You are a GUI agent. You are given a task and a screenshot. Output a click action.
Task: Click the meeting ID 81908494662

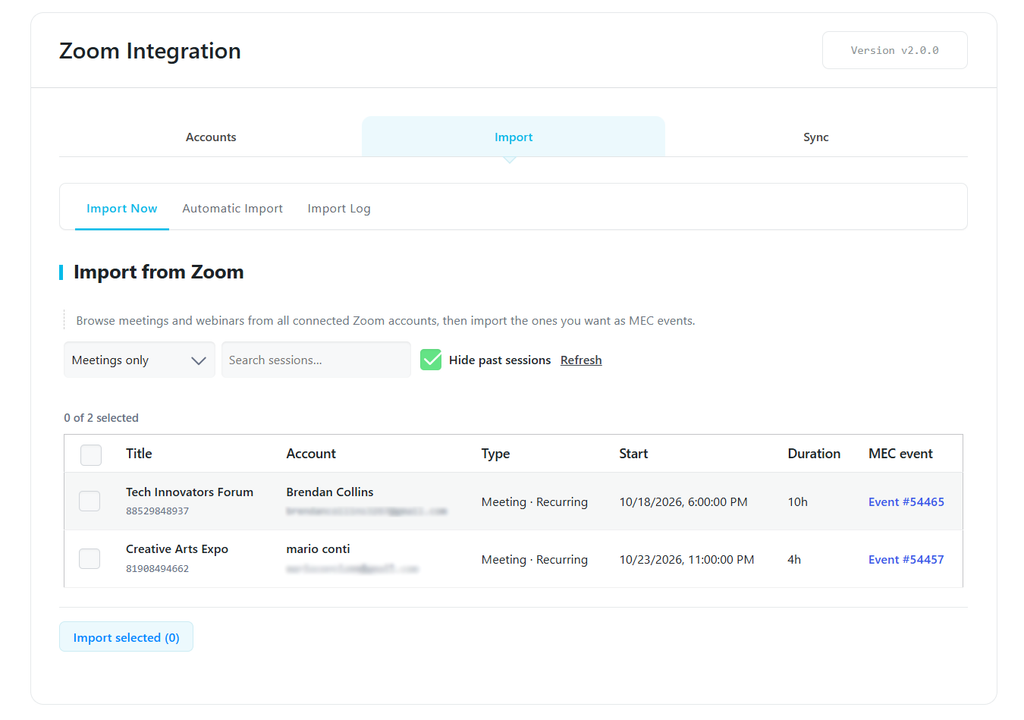click(157, 568)
